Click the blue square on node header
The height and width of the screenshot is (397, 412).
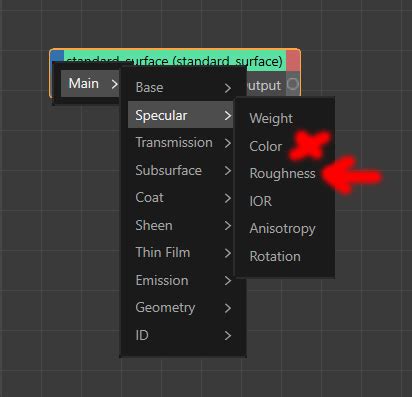pyautogui.click(x=57, y=56)
